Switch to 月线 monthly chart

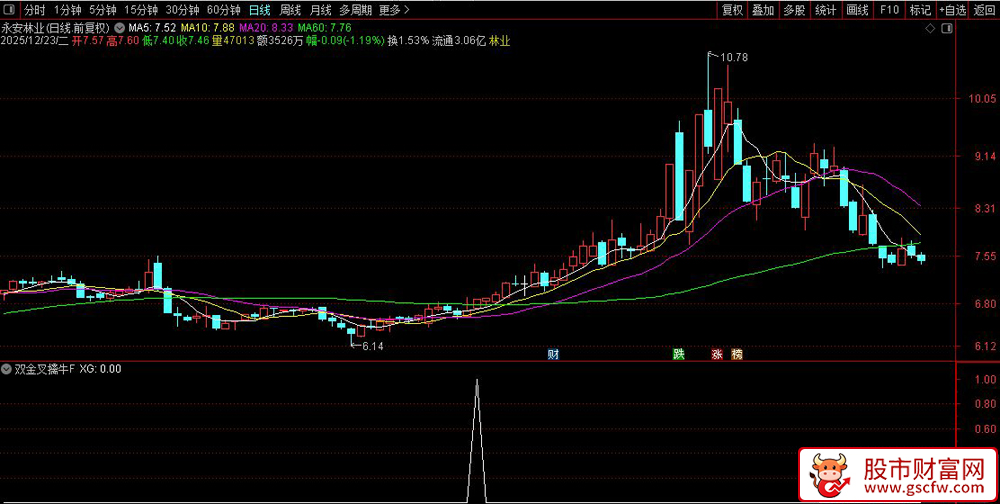[x=320, y=10]
